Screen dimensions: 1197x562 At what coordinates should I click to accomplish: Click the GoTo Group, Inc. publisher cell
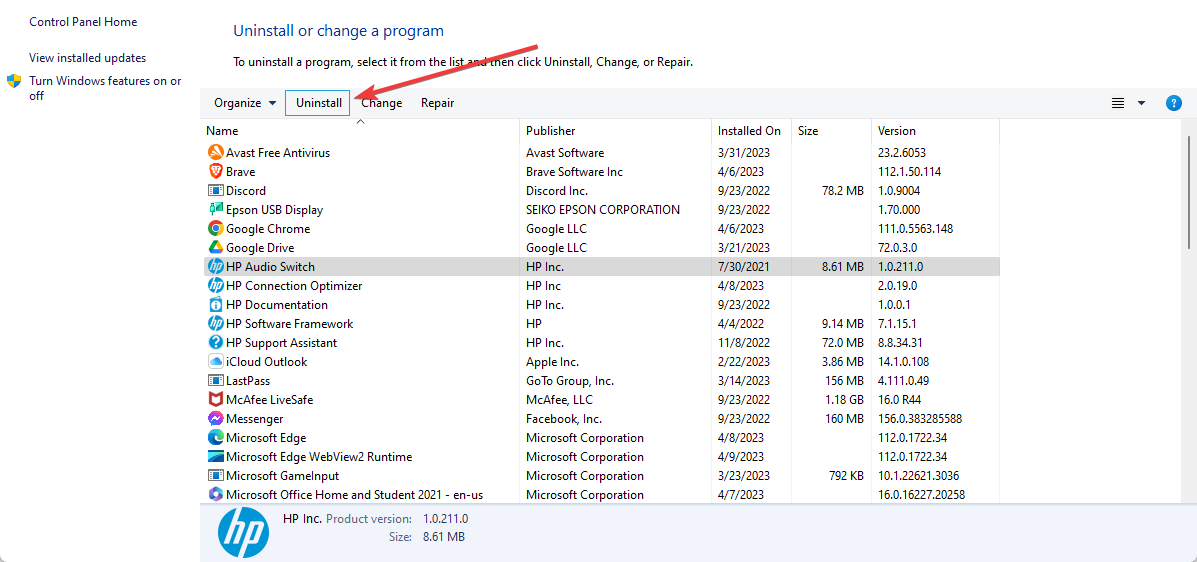click(570, 380)
